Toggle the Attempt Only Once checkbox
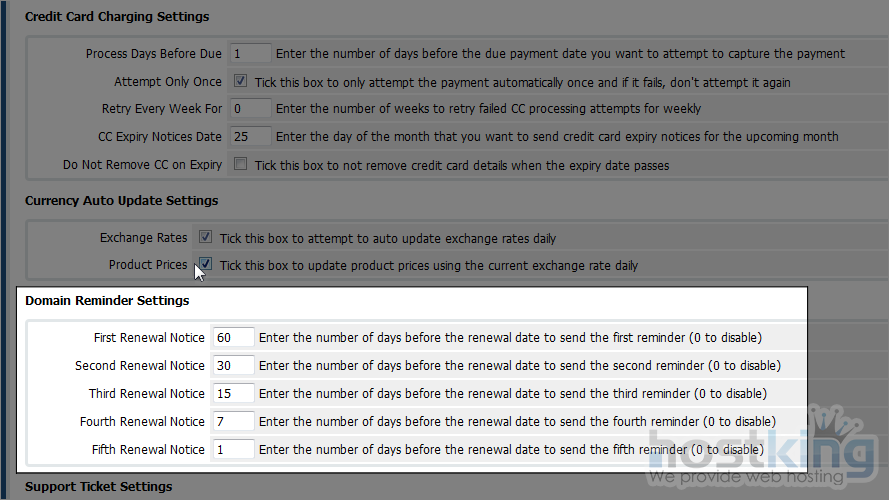The image size is (889, 500). point(240,81)
